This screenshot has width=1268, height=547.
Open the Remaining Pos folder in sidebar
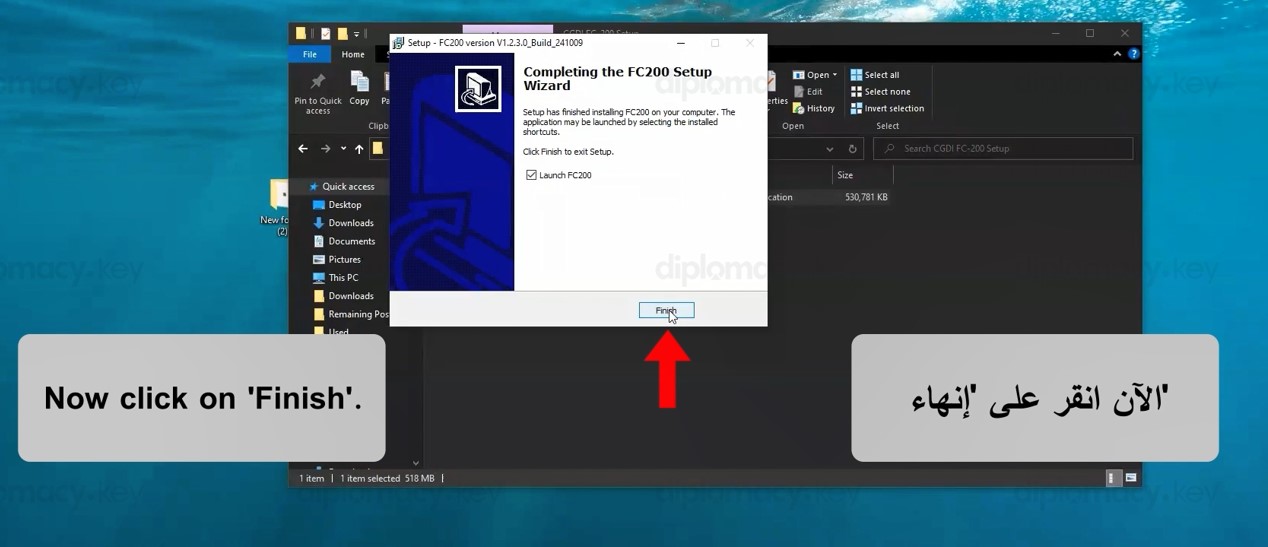coord(350,314)
